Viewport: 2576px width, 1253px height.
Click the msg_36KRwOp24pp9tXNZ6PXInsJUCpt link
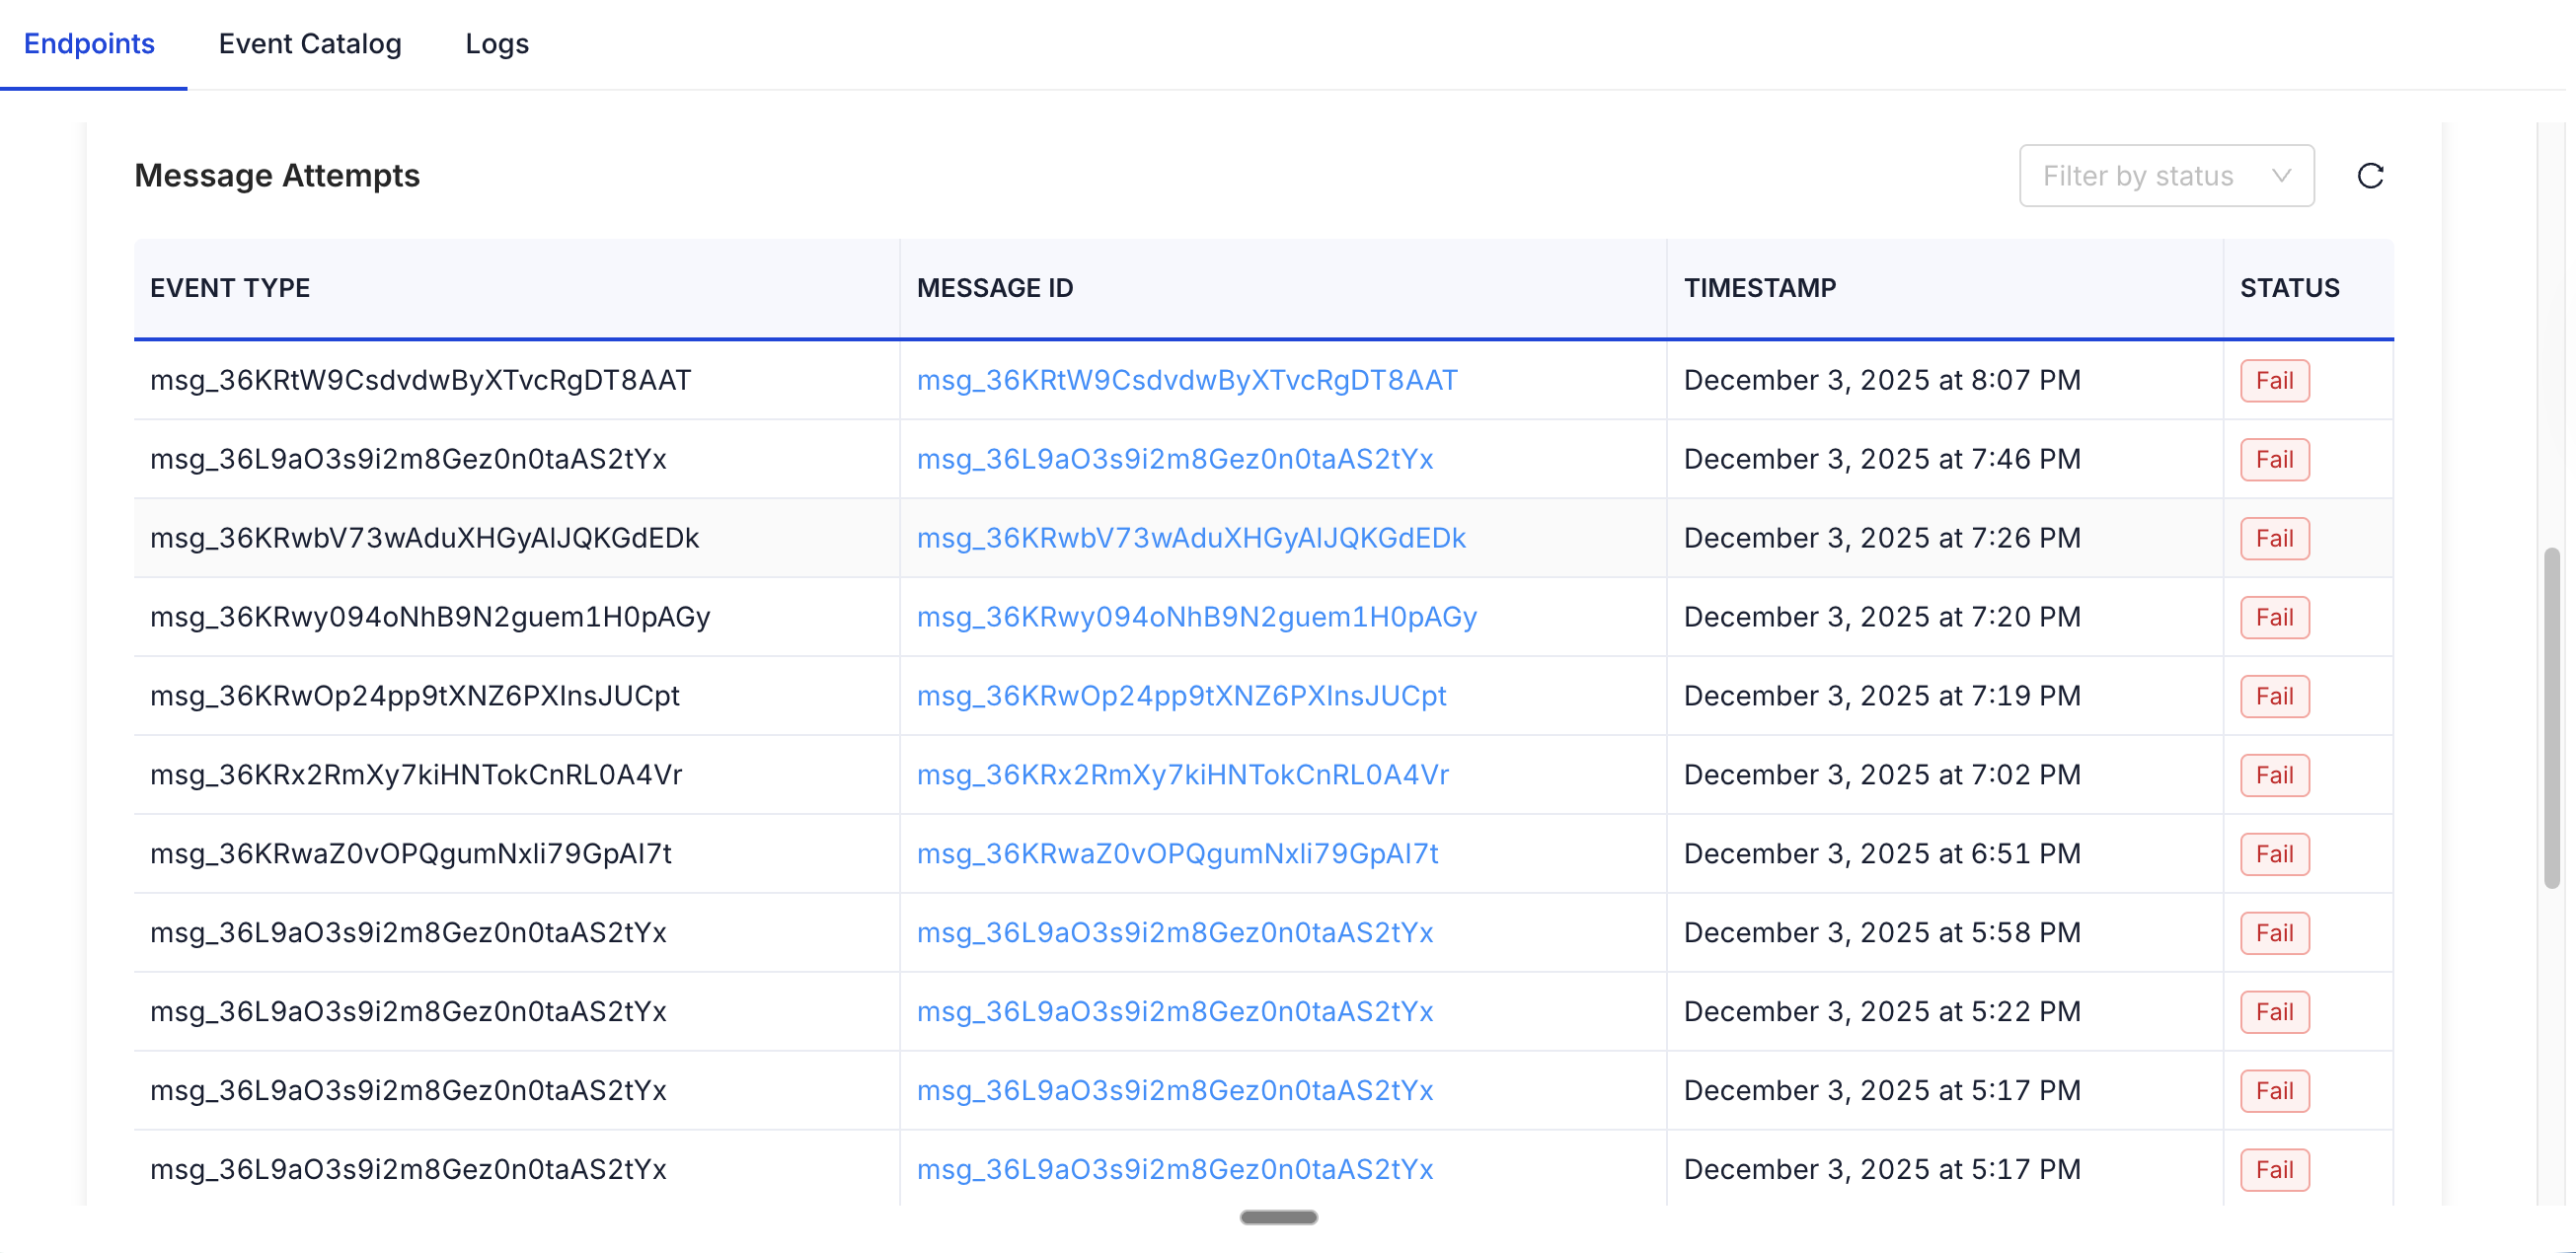[x=1182, y=696]
